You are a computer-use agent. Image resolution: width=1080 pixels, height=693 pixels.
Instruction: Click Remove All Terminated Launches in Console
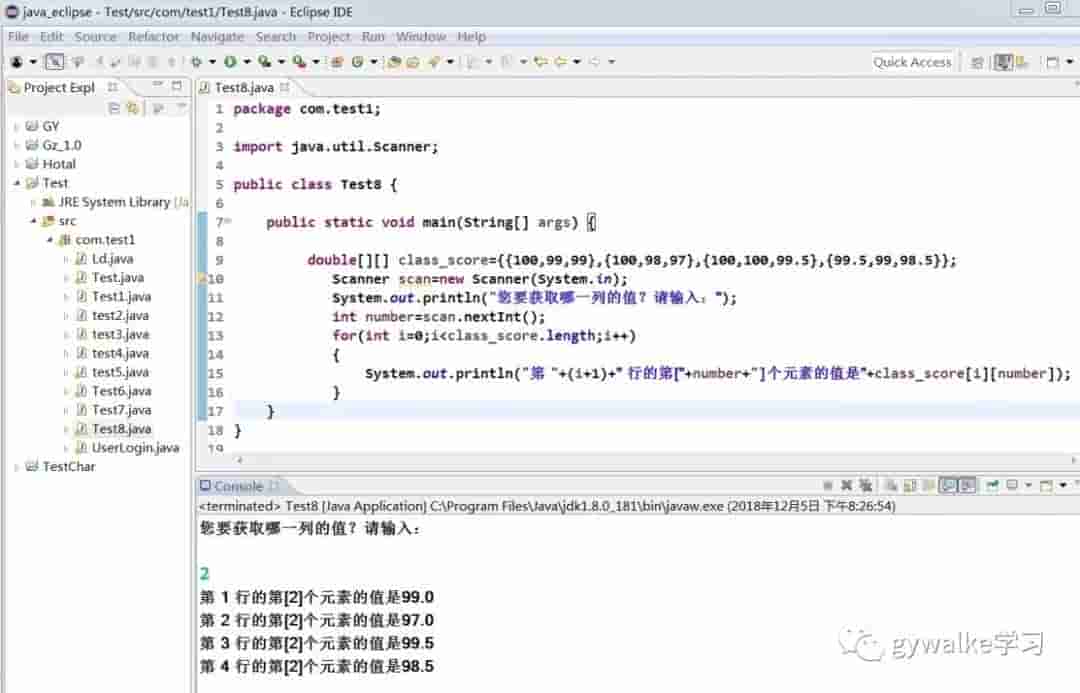pos(865,486)
